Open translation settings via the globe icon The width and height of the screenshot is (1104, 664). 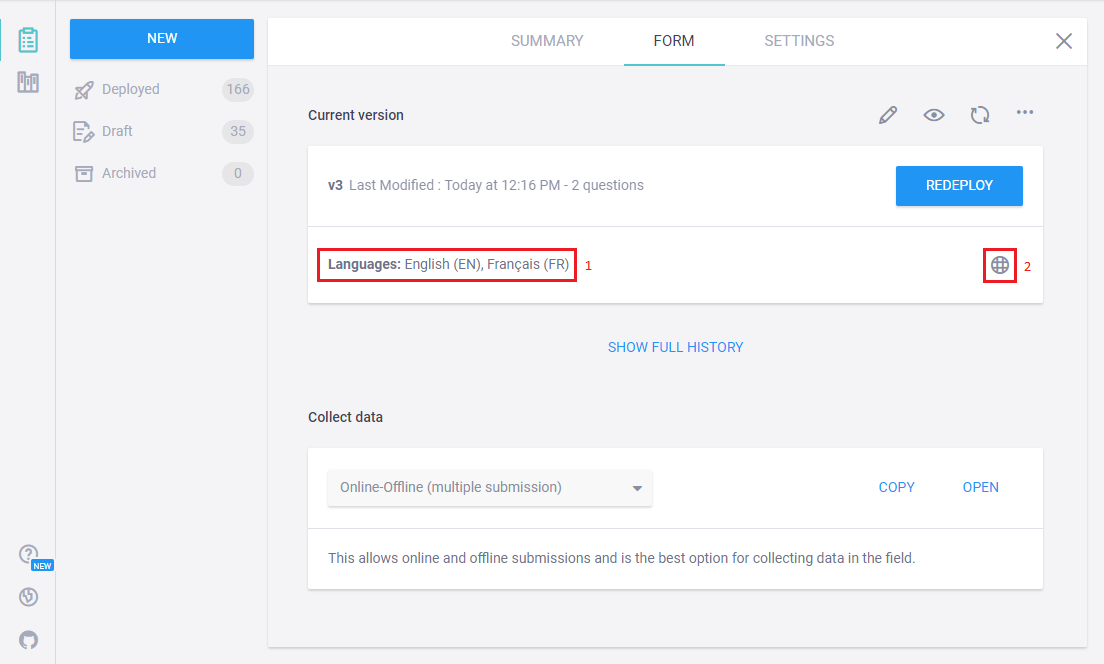point(999,264)
